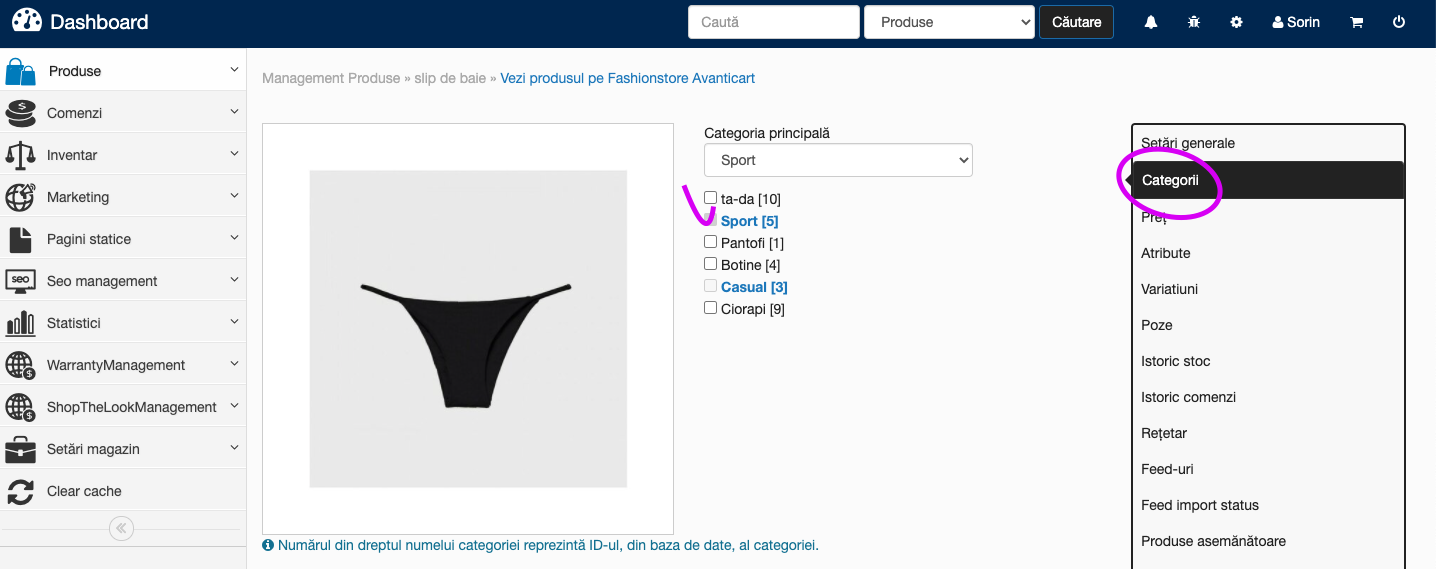Enable the ta-da [10] category checkbox
Image resolution: width=1436 pixels, height=569 pixels.
(x=711, y=198)
